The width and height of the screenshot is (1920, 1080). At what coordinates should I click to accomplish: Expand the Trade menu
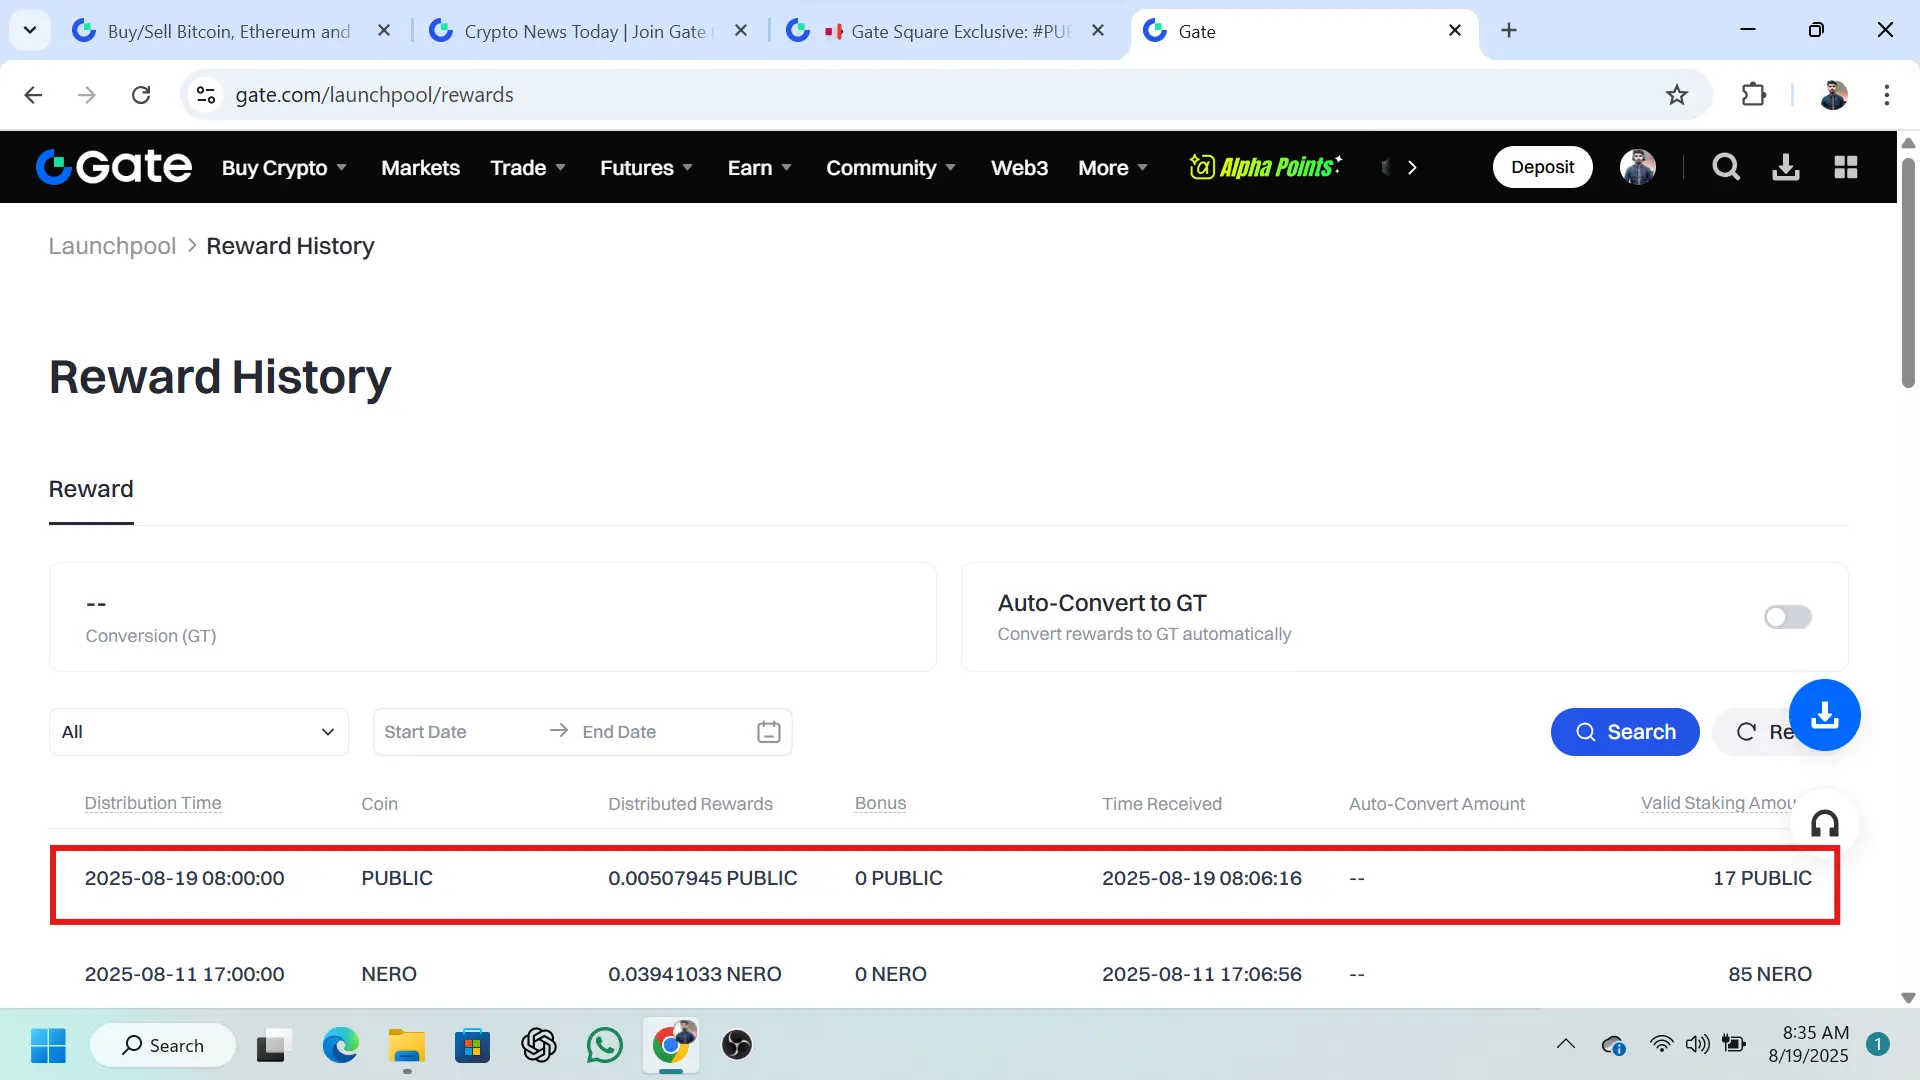[528, 167]
